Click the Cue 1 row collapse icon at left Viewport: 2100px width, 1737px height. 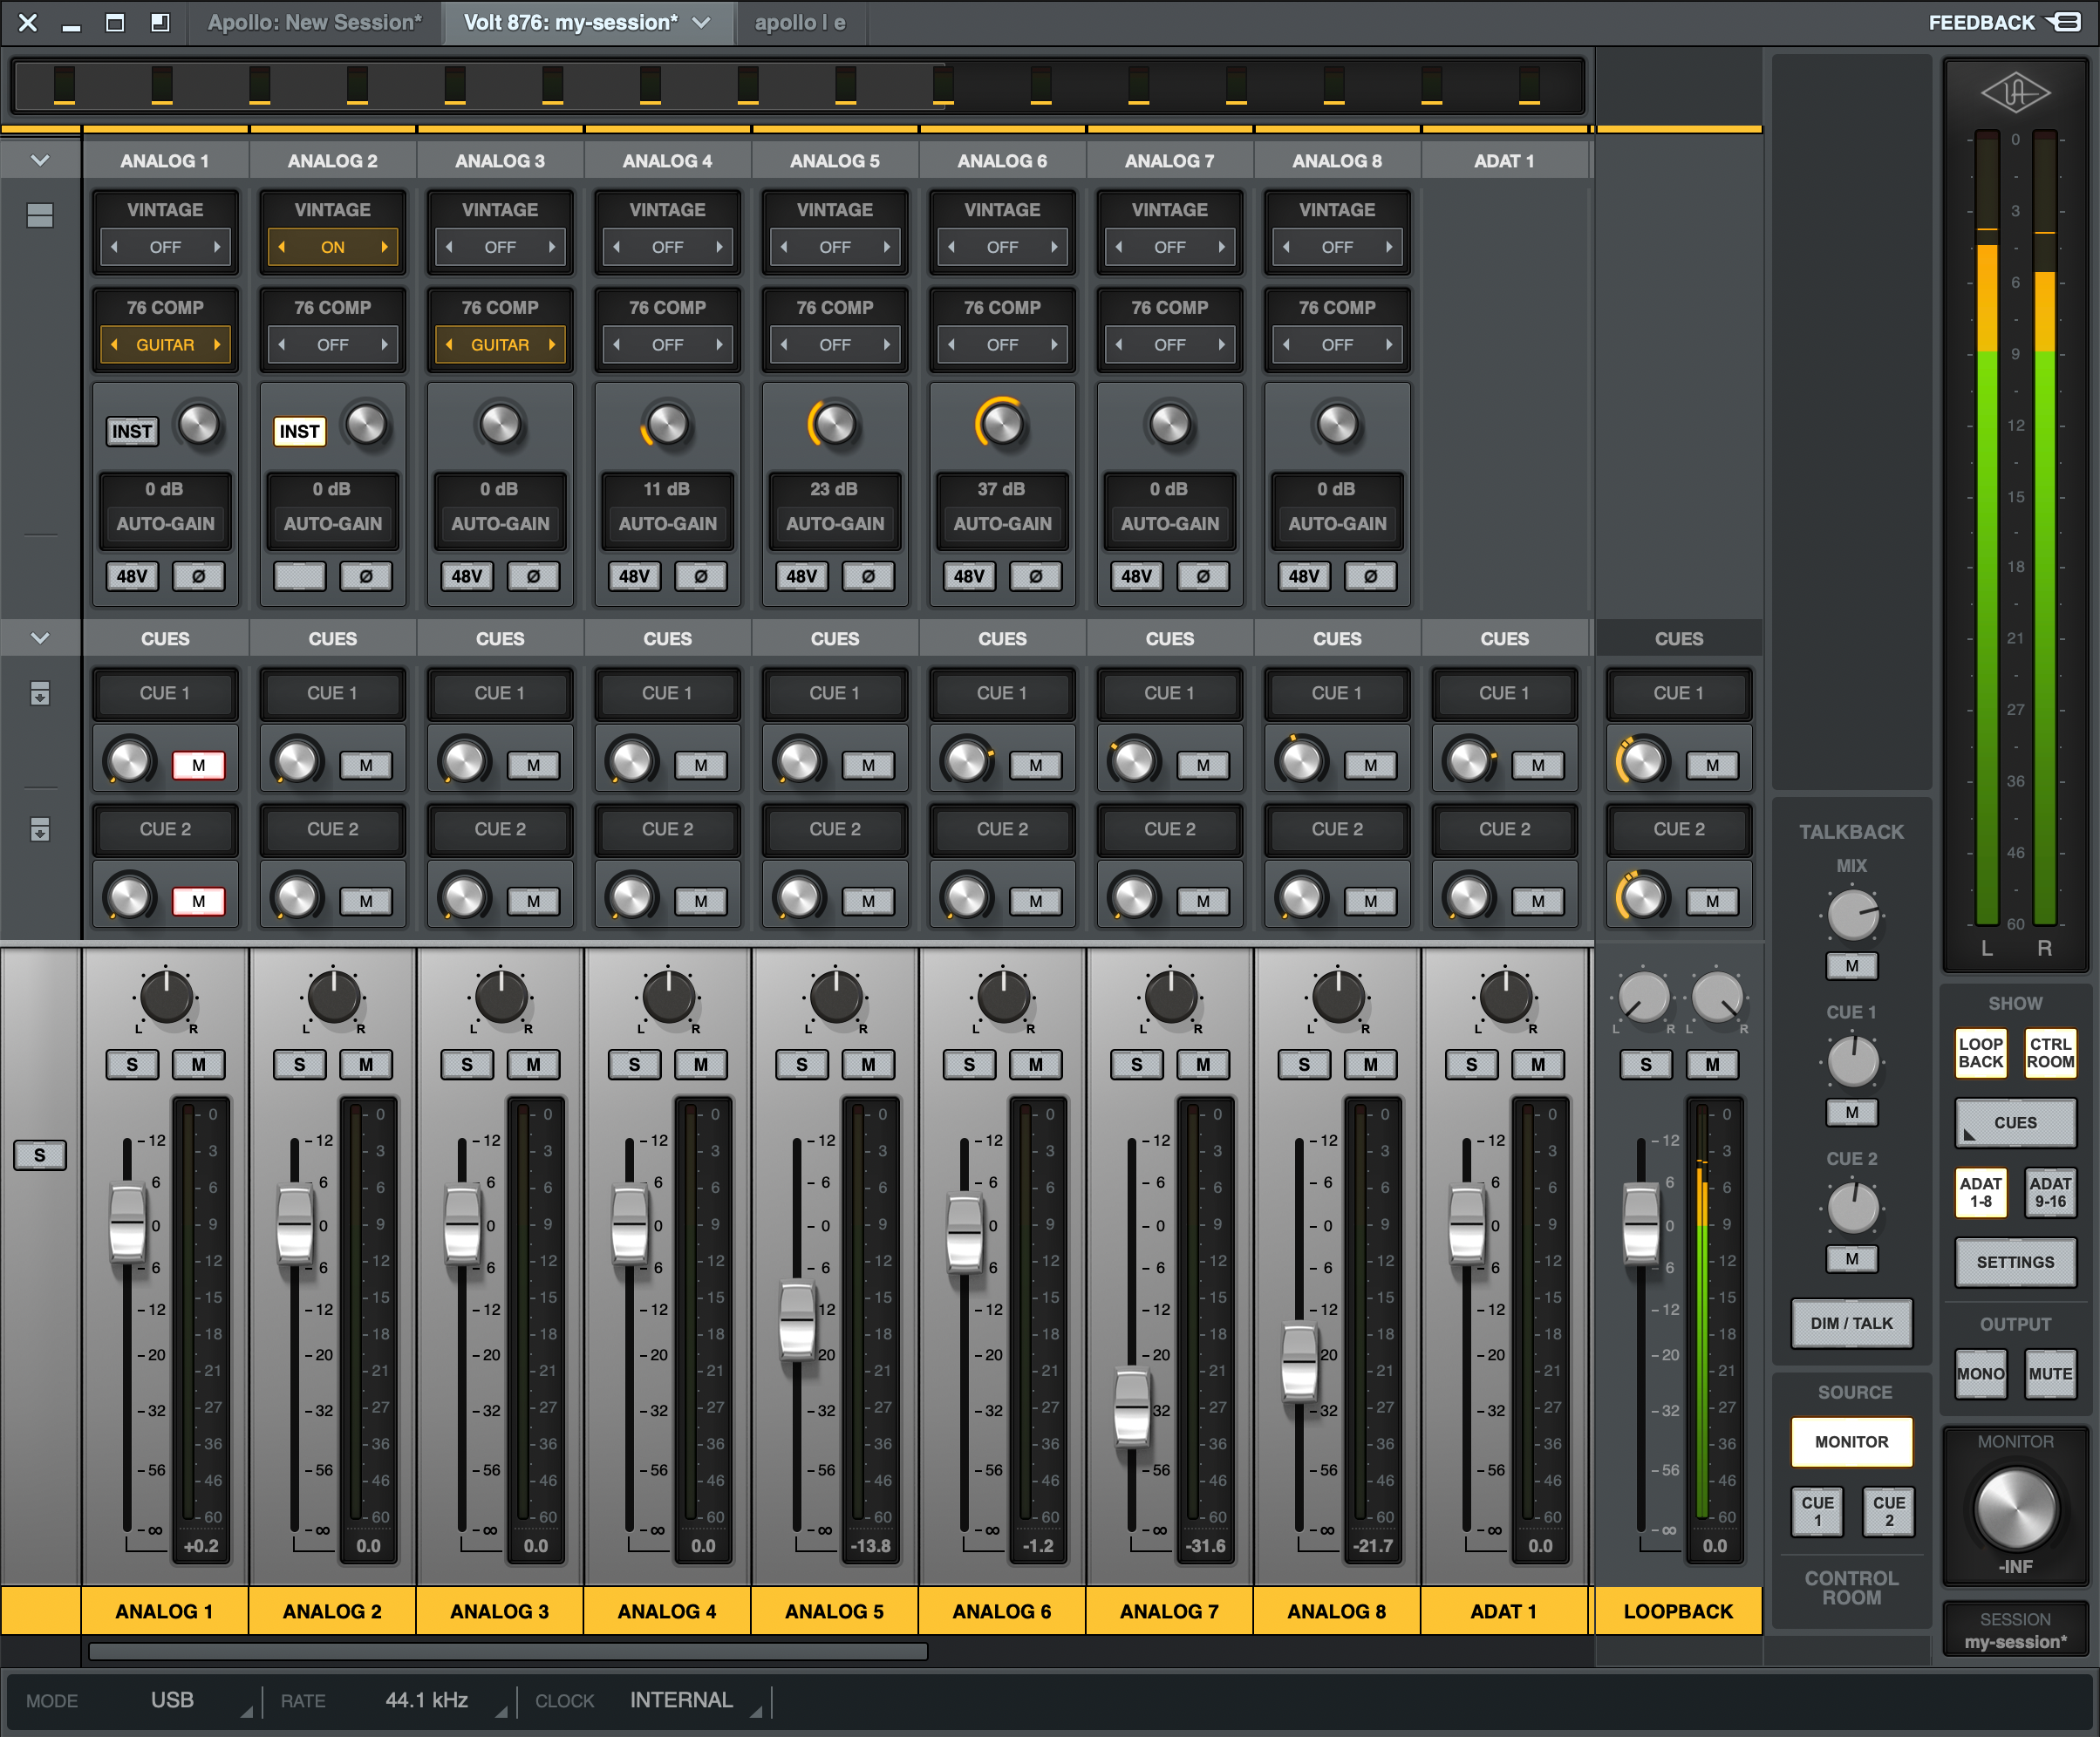pyautogui.click(x=40, y=693)
